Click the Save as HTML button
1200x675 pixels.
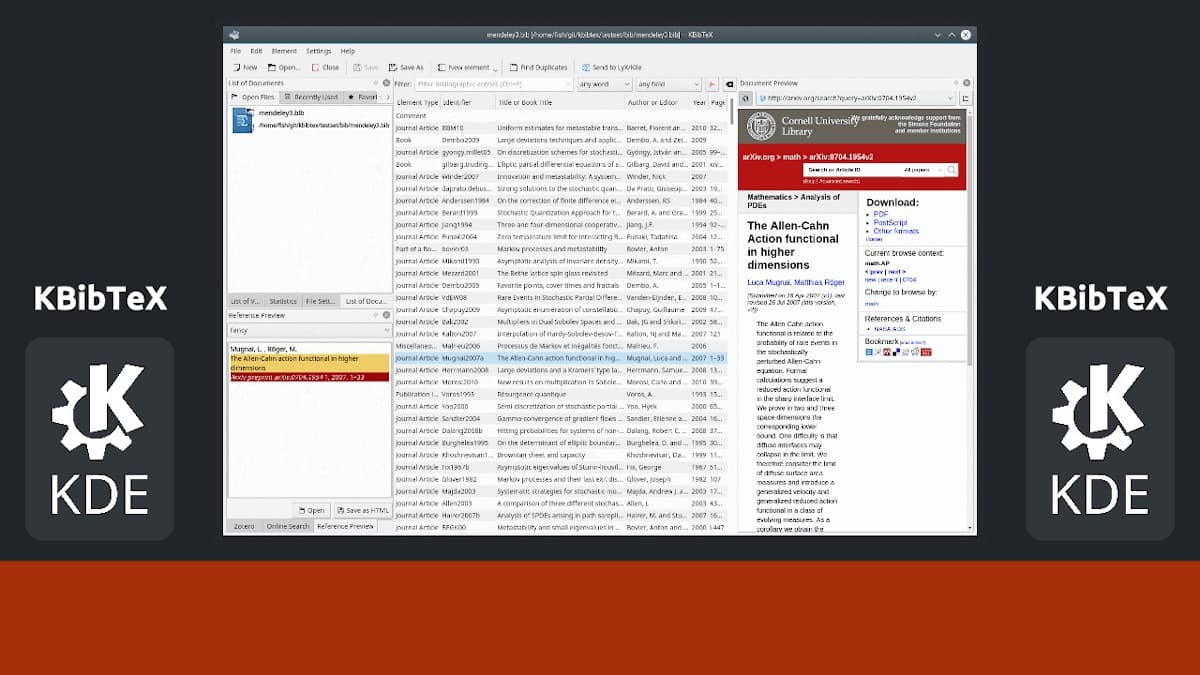coord(362,510)
